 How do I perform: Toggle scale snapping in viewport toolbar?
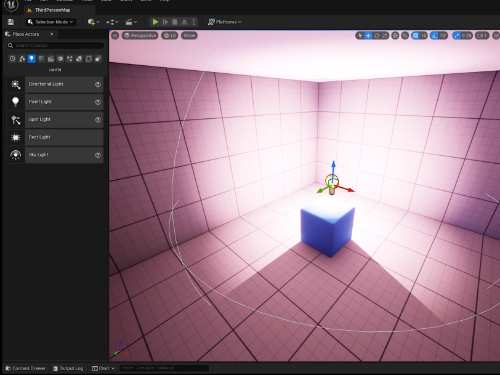[462, 35]
